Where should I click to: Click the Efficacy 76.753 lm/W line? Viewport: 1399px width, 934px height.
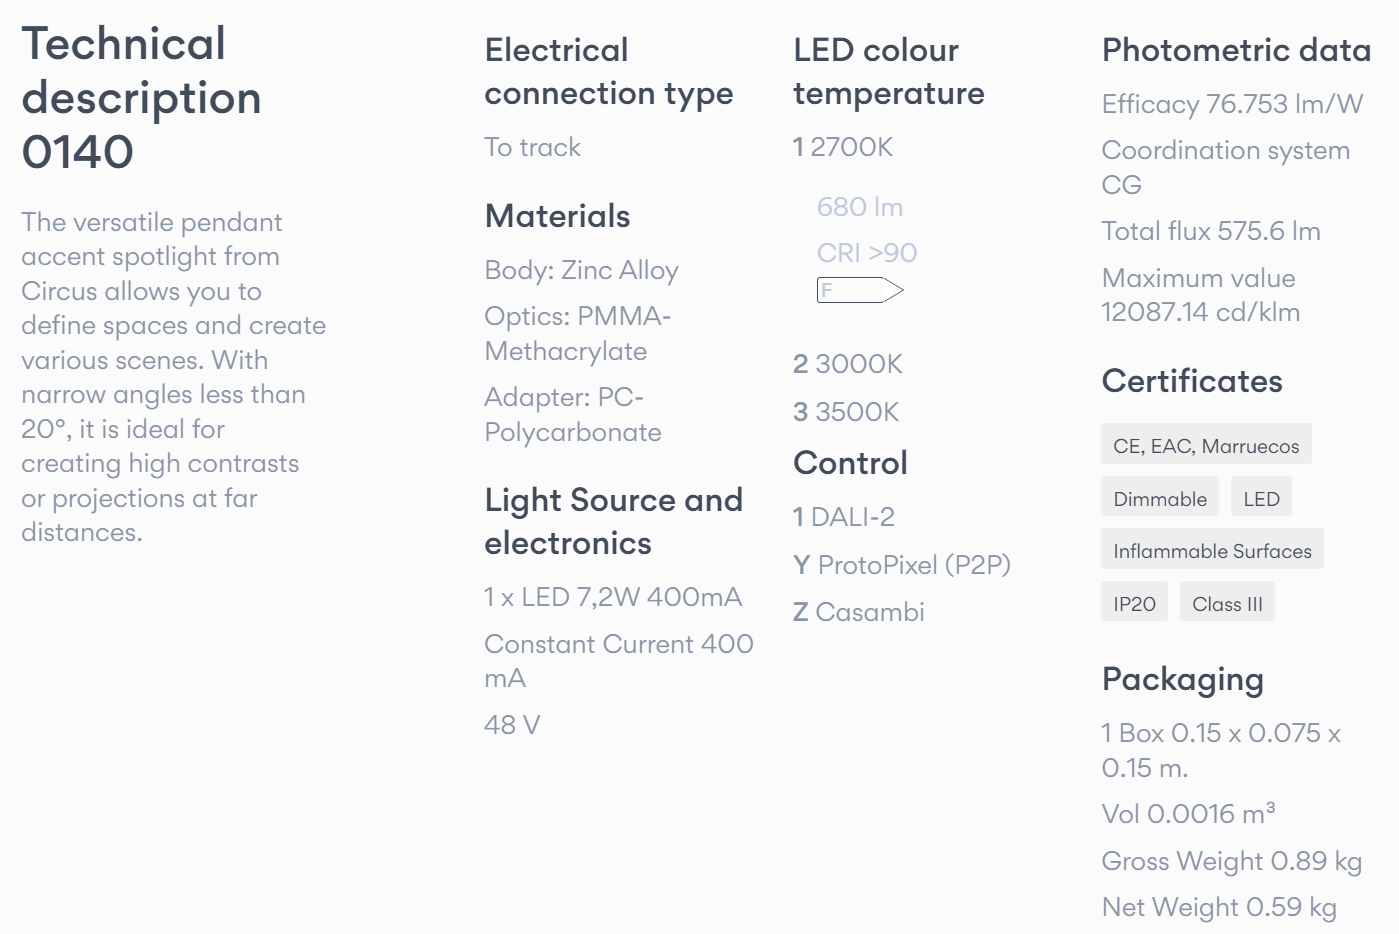coord(1232,104)
